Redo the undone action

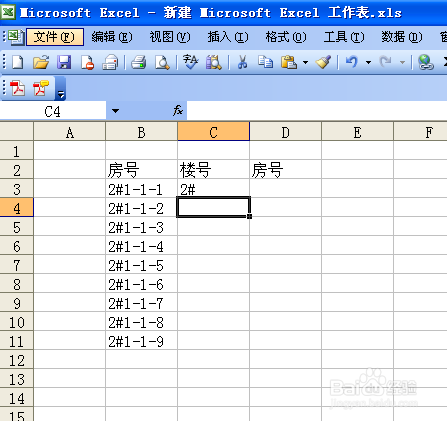pos(386,62)
